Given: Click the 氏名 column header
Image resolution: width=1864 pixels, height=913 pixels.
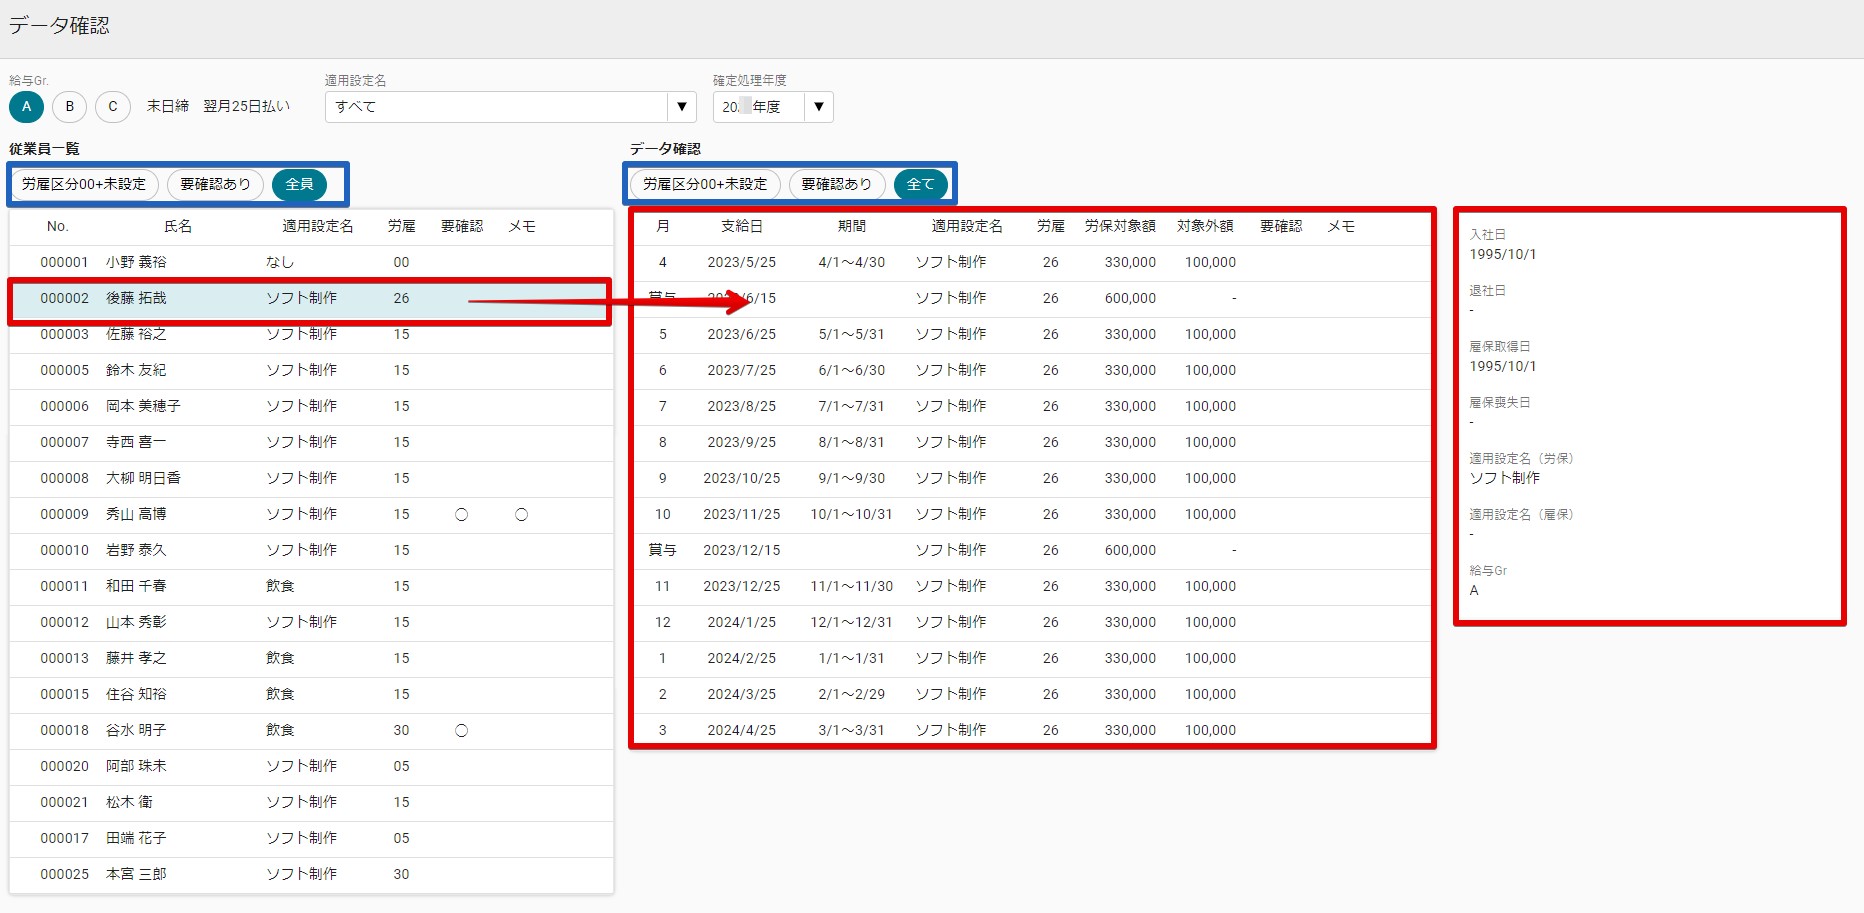Looking at the screenshot, I should (x=178, y=227).
